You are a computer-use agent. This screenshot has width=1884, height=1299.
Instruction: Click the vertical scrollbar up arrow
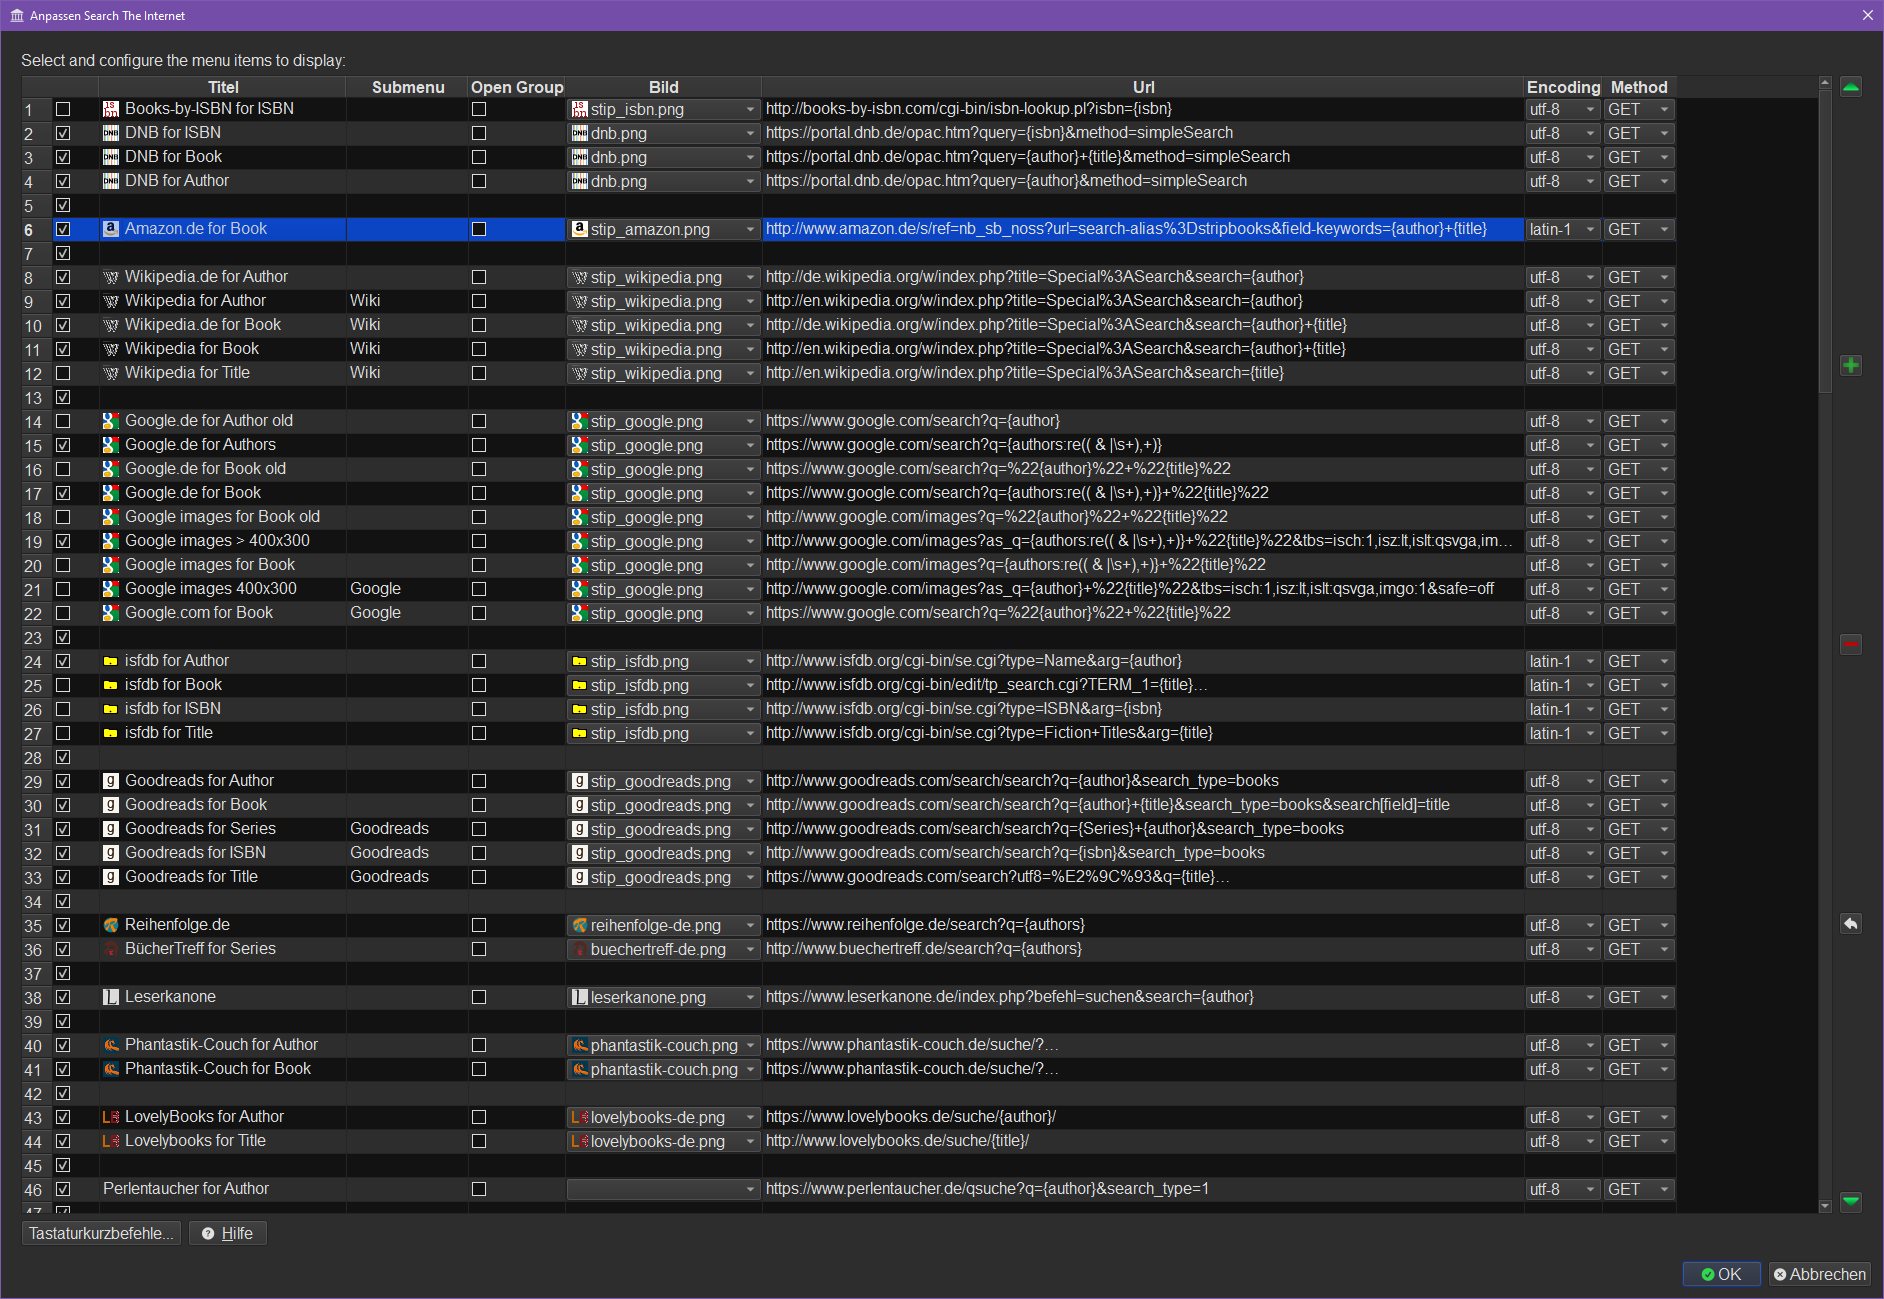coord(1825,83)
